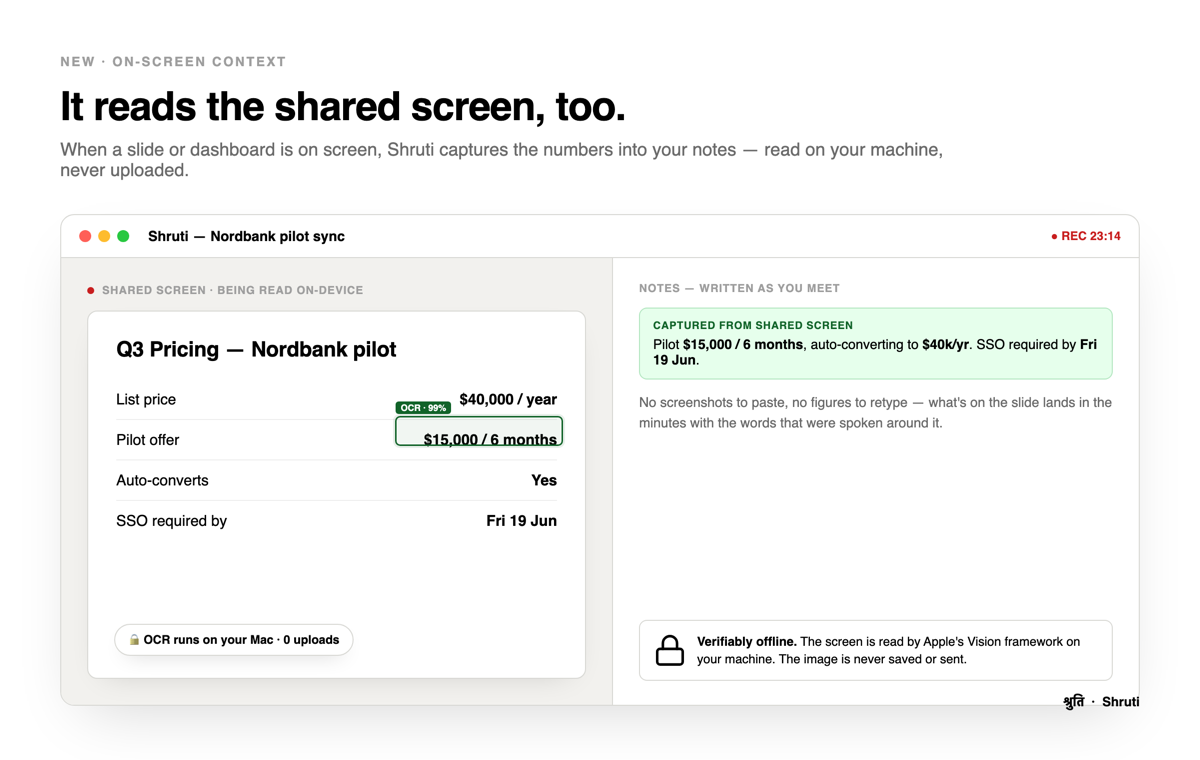Screen dimensions: 1200x760
Task: Click the red REC 23:14 recording indicator
Action: pos(1086,237)
